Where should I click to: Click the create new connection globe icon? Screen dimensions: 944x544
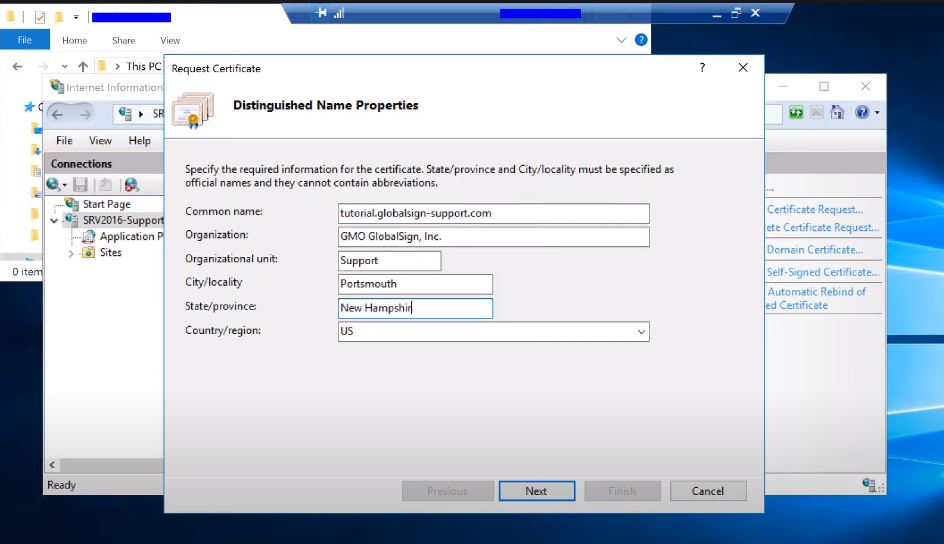pyautogui.click(x=55, y=185)
